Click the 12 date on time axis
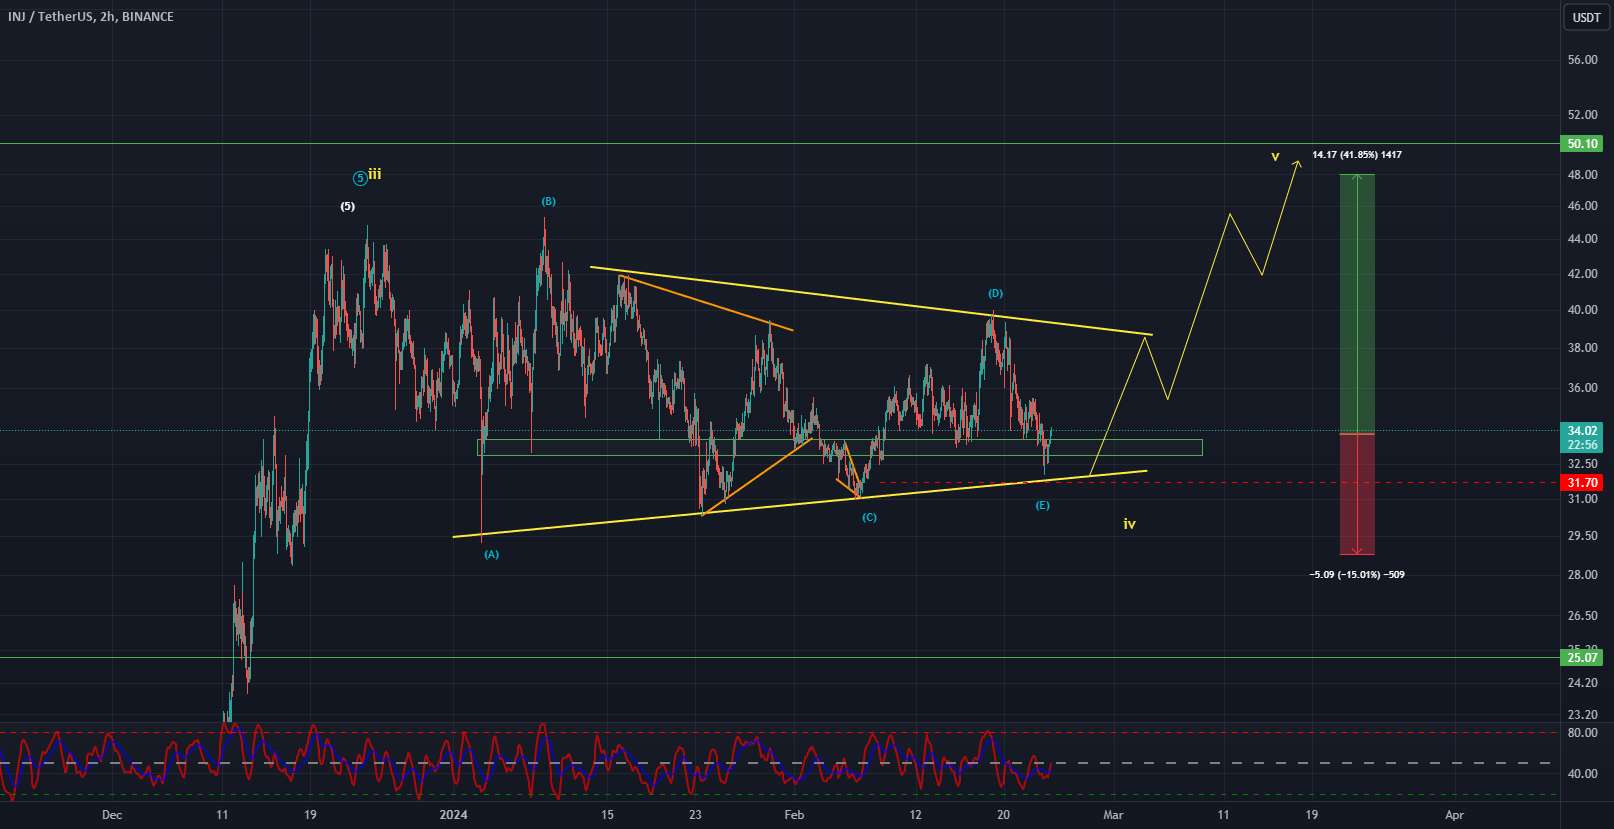 click(915, 815)
